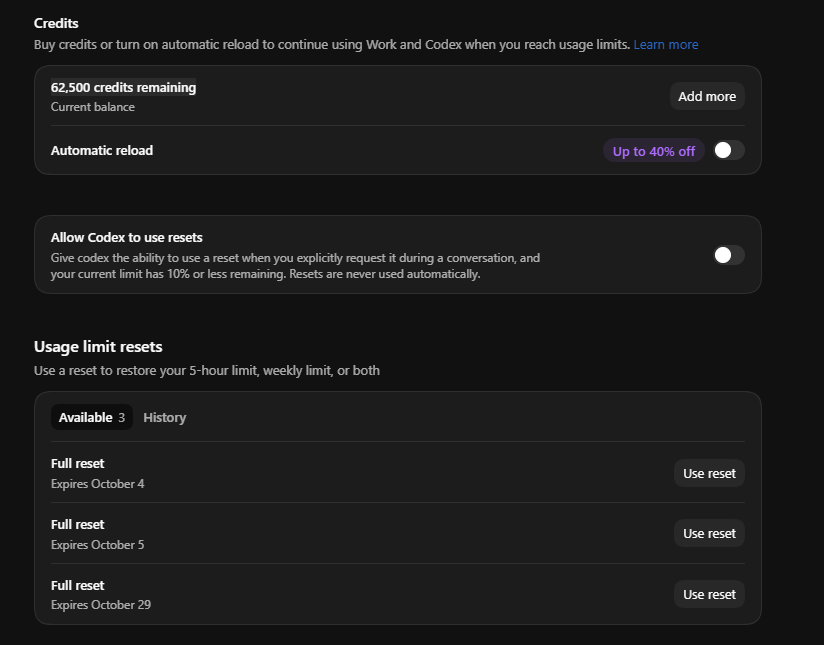Click the Current balance label
Screen dimensions: 824x645
[x=93, y=107]
